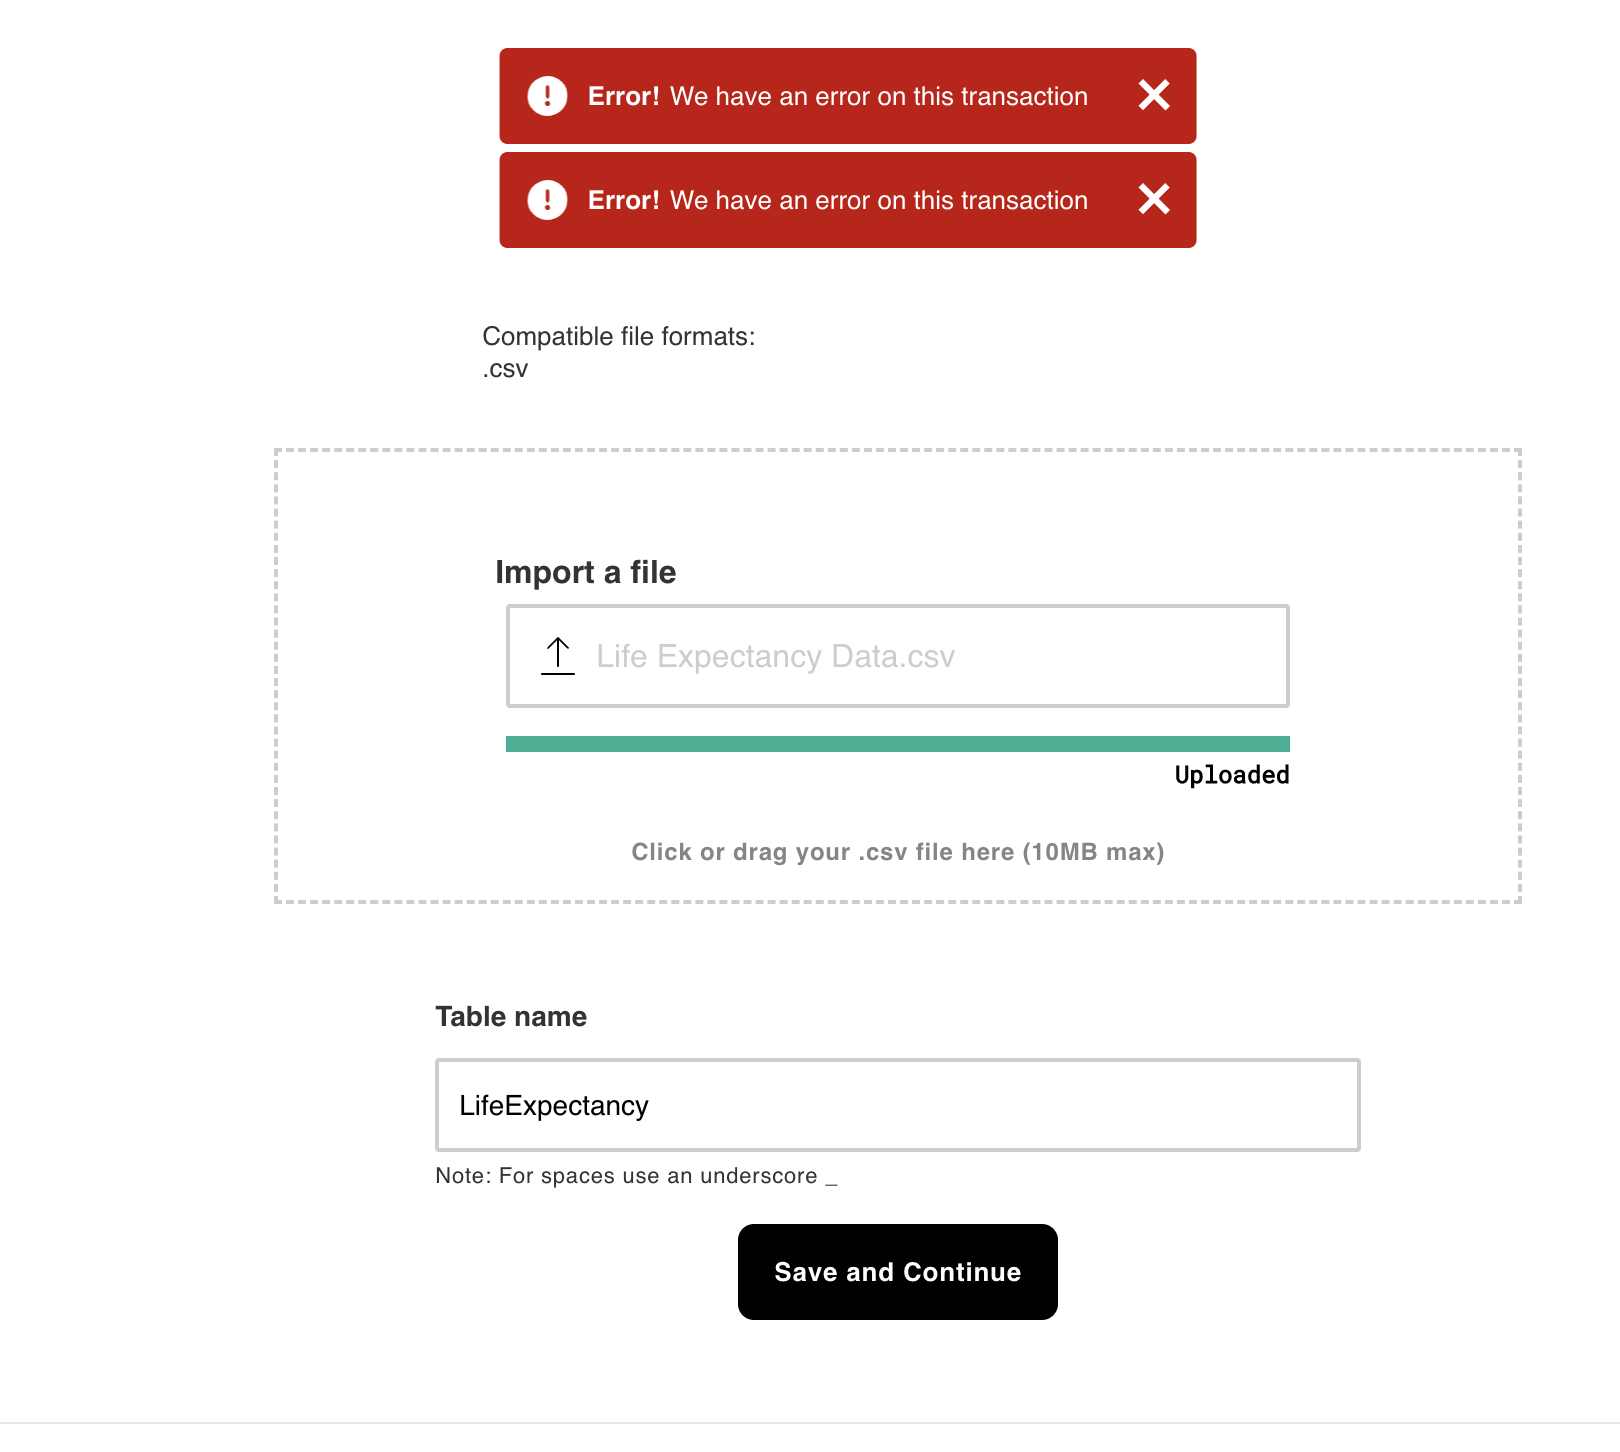Dismiss the first transaction error banner
The width and height of the screenshot is (1620, 1452).
coord(1153,95)
